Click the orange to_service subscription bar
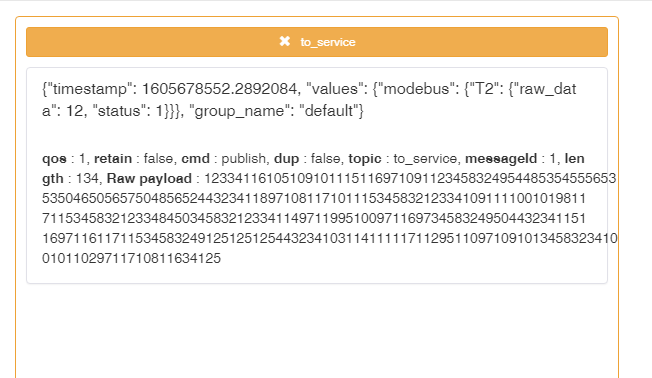652x378 pixels. pos(317,42)
